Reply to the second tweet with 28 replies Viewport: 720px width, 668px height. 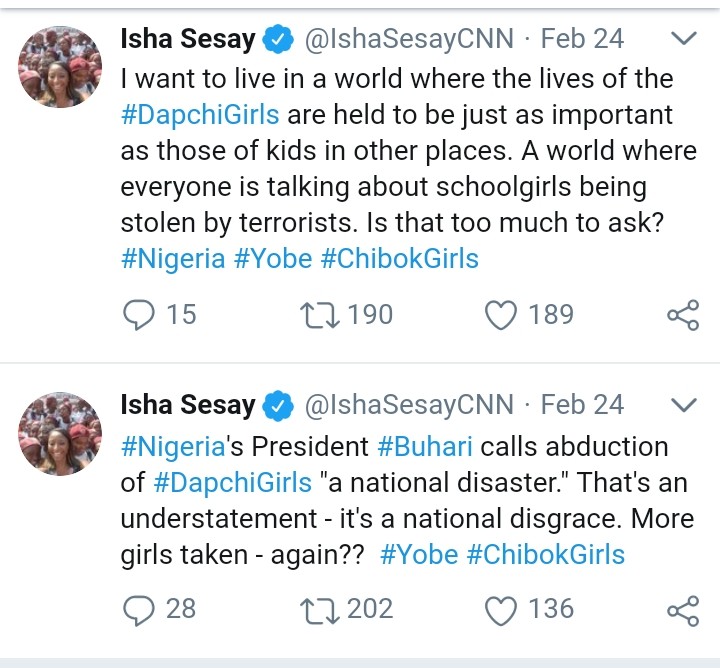139,610
